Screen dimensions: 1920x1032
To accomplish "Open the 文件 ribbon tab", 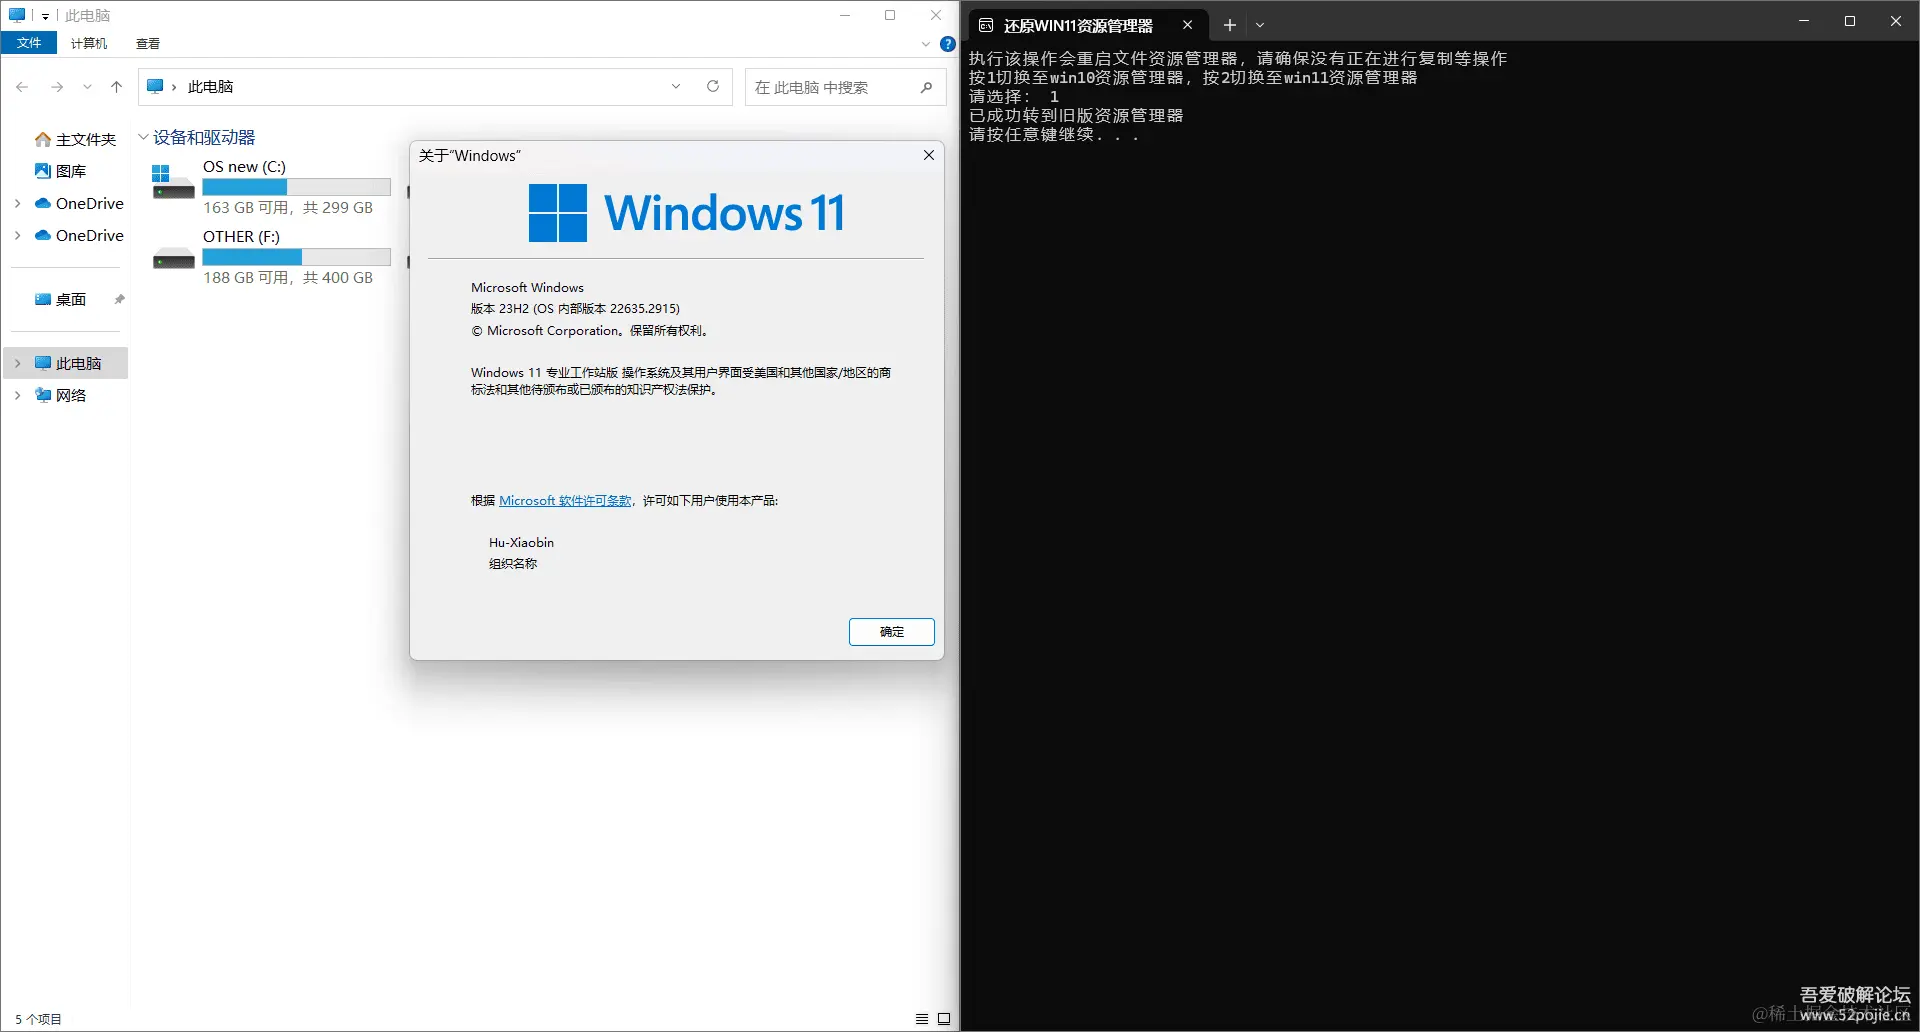I will tap(29, 43).
